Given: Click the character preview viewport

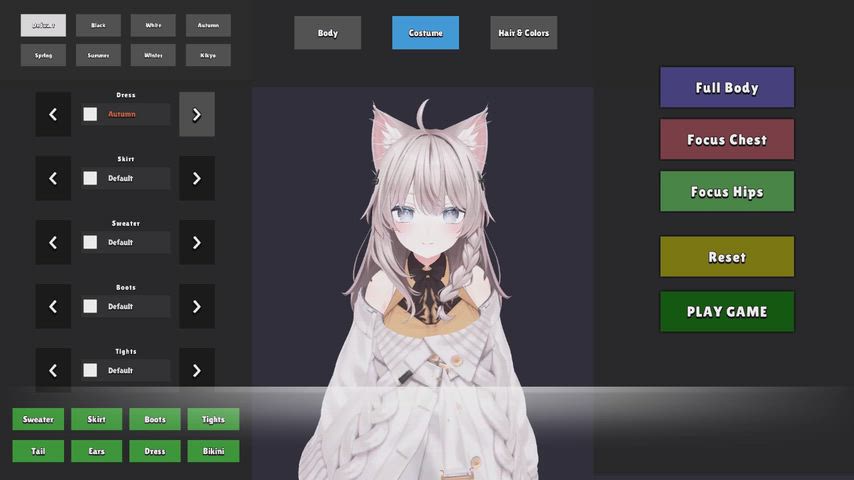Looking at the screenshot, I should click(423, 283).
